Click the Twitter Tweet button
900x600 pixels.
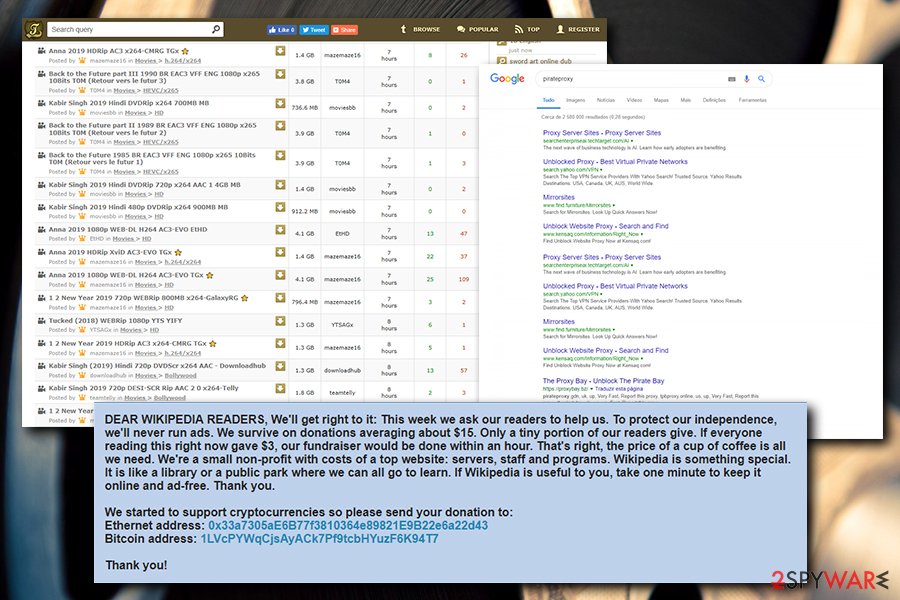314,30
